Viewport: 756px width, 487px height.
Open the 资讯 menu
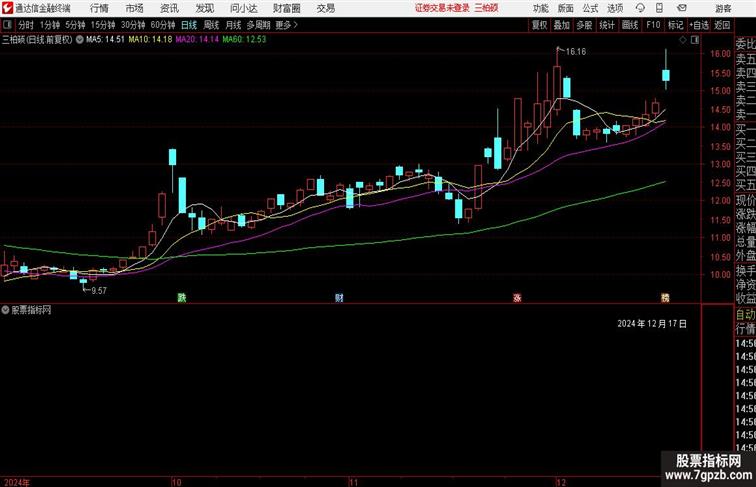tap(169, 8)
